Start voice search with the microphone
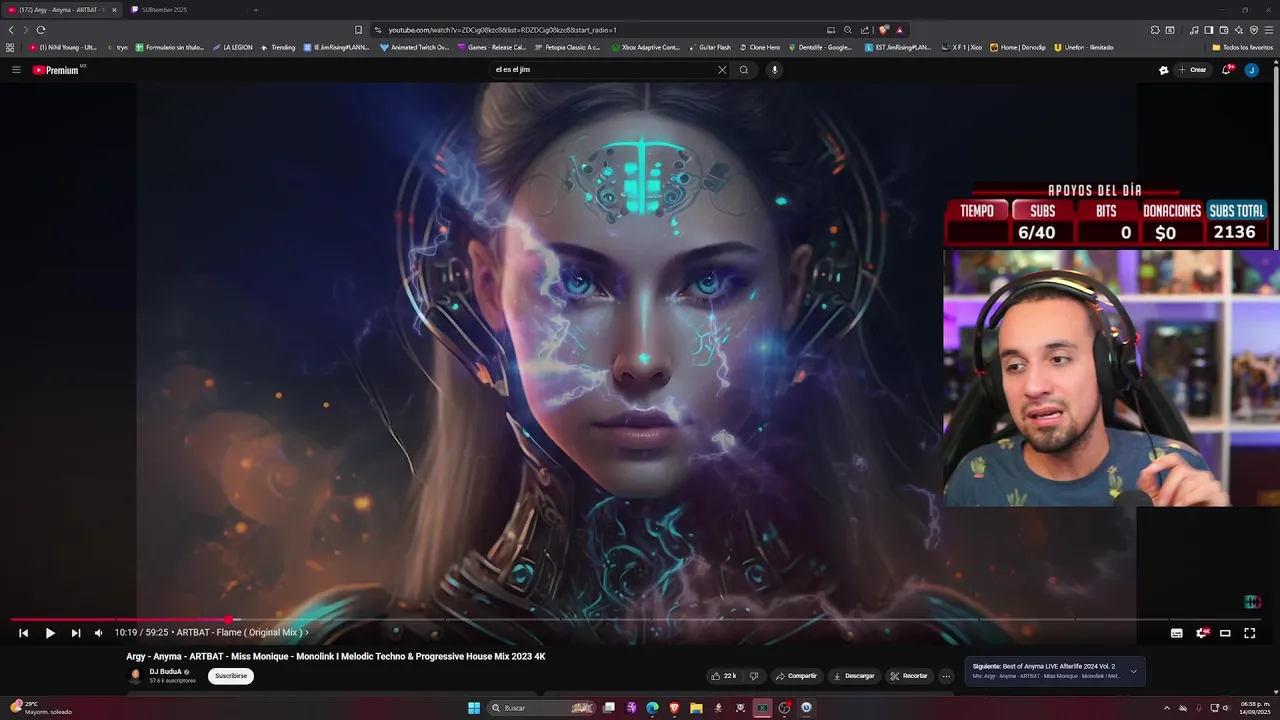 (x=774, y=70)
